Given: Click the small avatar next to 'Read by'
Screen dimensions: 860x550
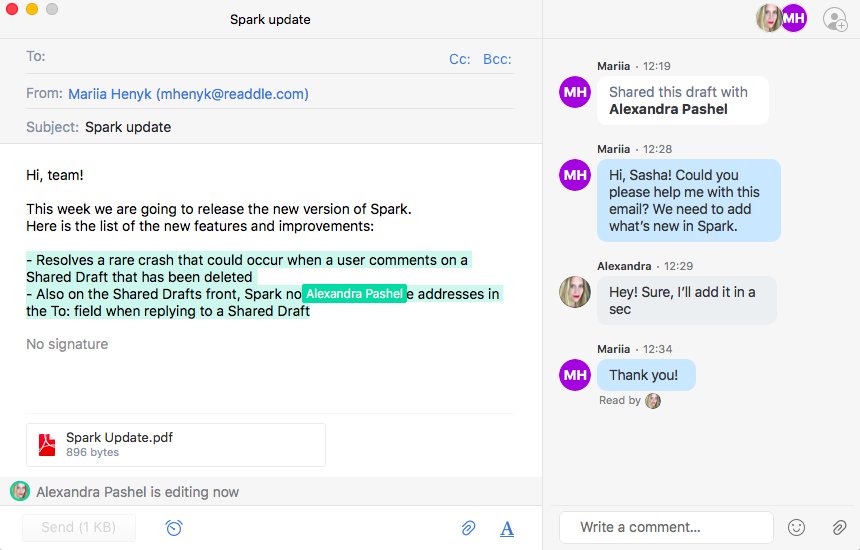Looking at the screenshot, I should click(x=653, y=401).
